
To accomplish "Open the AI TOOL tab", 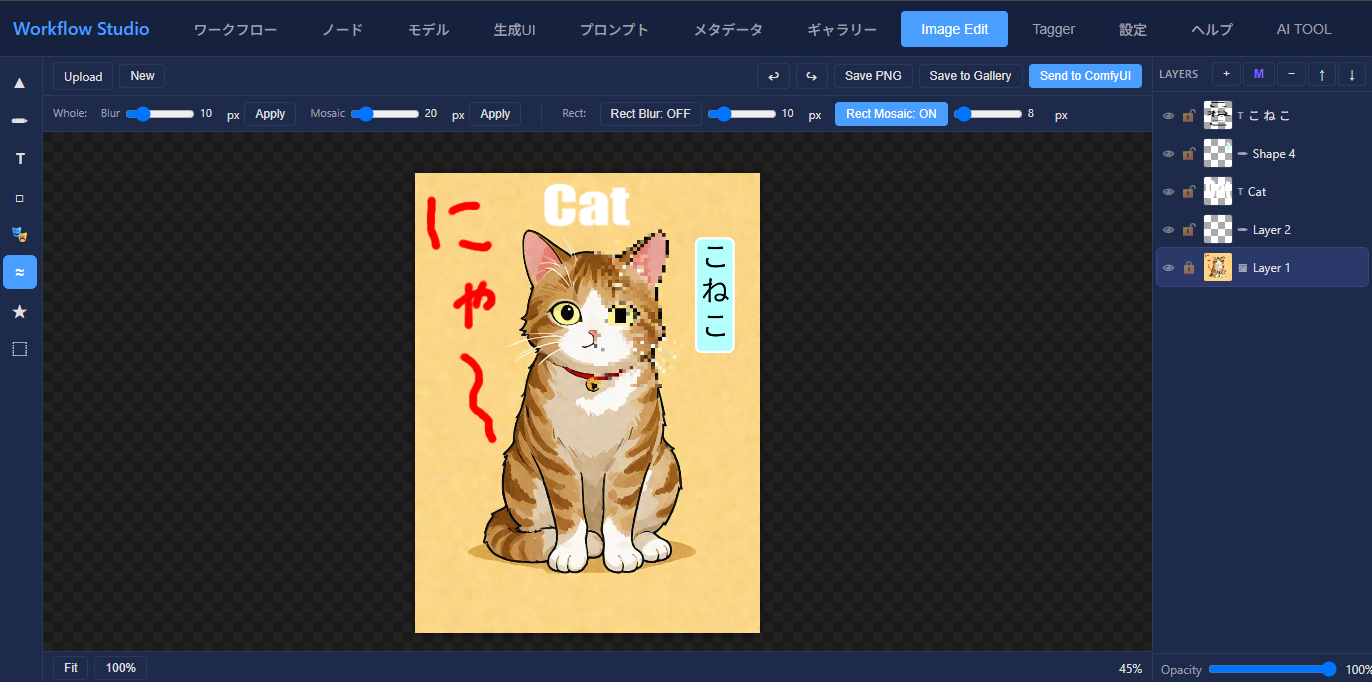I will point(1304,29).
